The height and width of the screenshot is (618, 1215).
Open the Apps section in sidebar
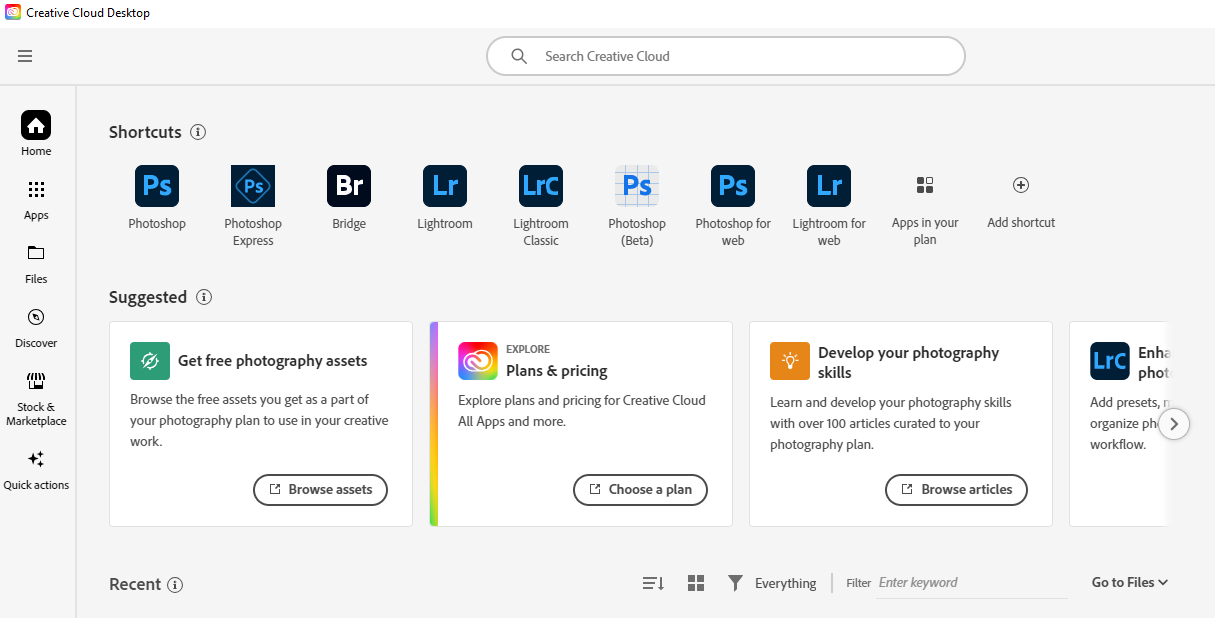(x=36, y=200)
